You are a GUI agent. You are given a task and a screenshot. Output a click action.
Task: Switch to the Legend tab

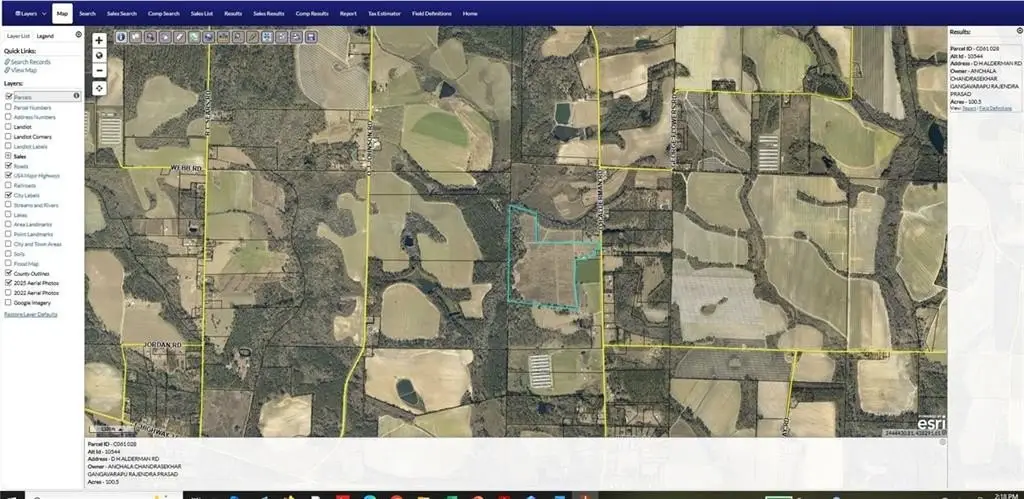[x=46, y=35]
